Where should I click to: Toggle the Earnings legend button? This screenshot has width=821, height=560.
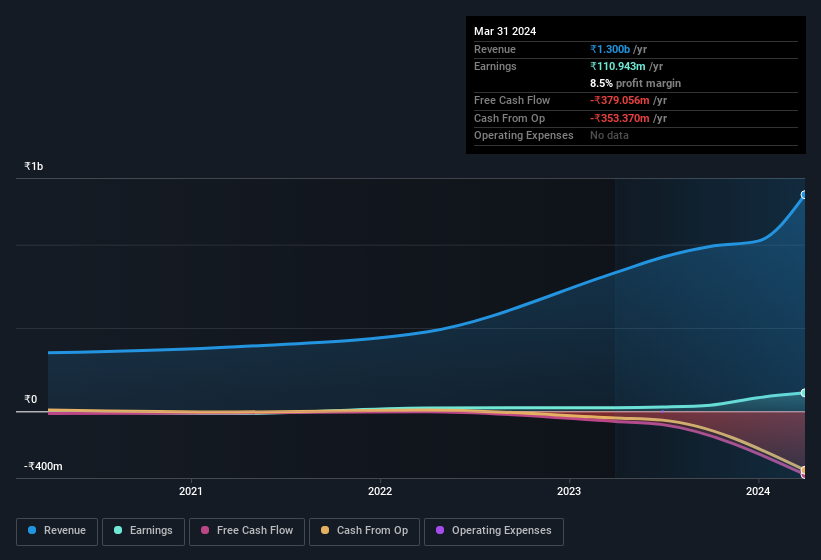pos(143,531)
